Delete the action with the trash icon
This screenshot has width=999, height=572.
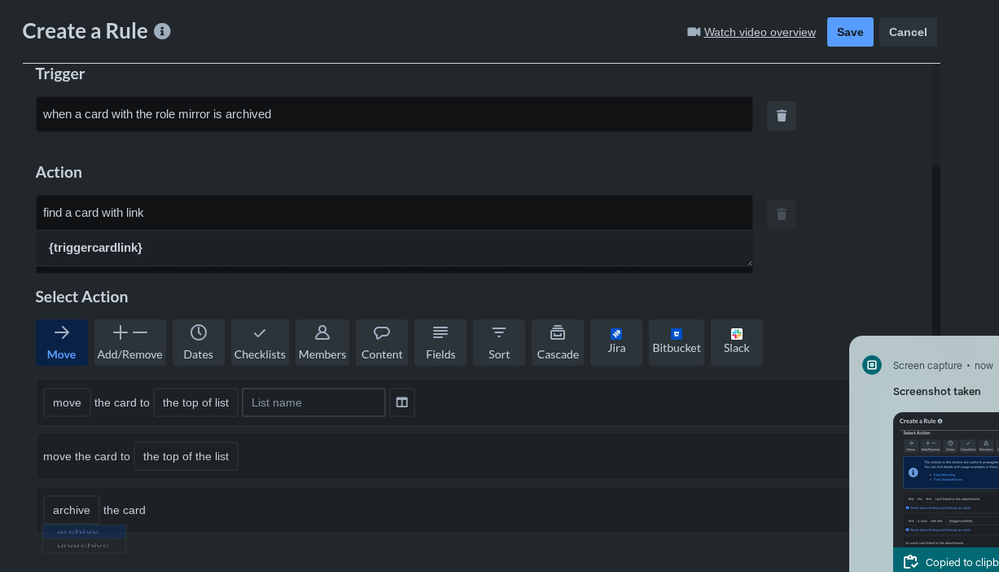tap(781, 214)
